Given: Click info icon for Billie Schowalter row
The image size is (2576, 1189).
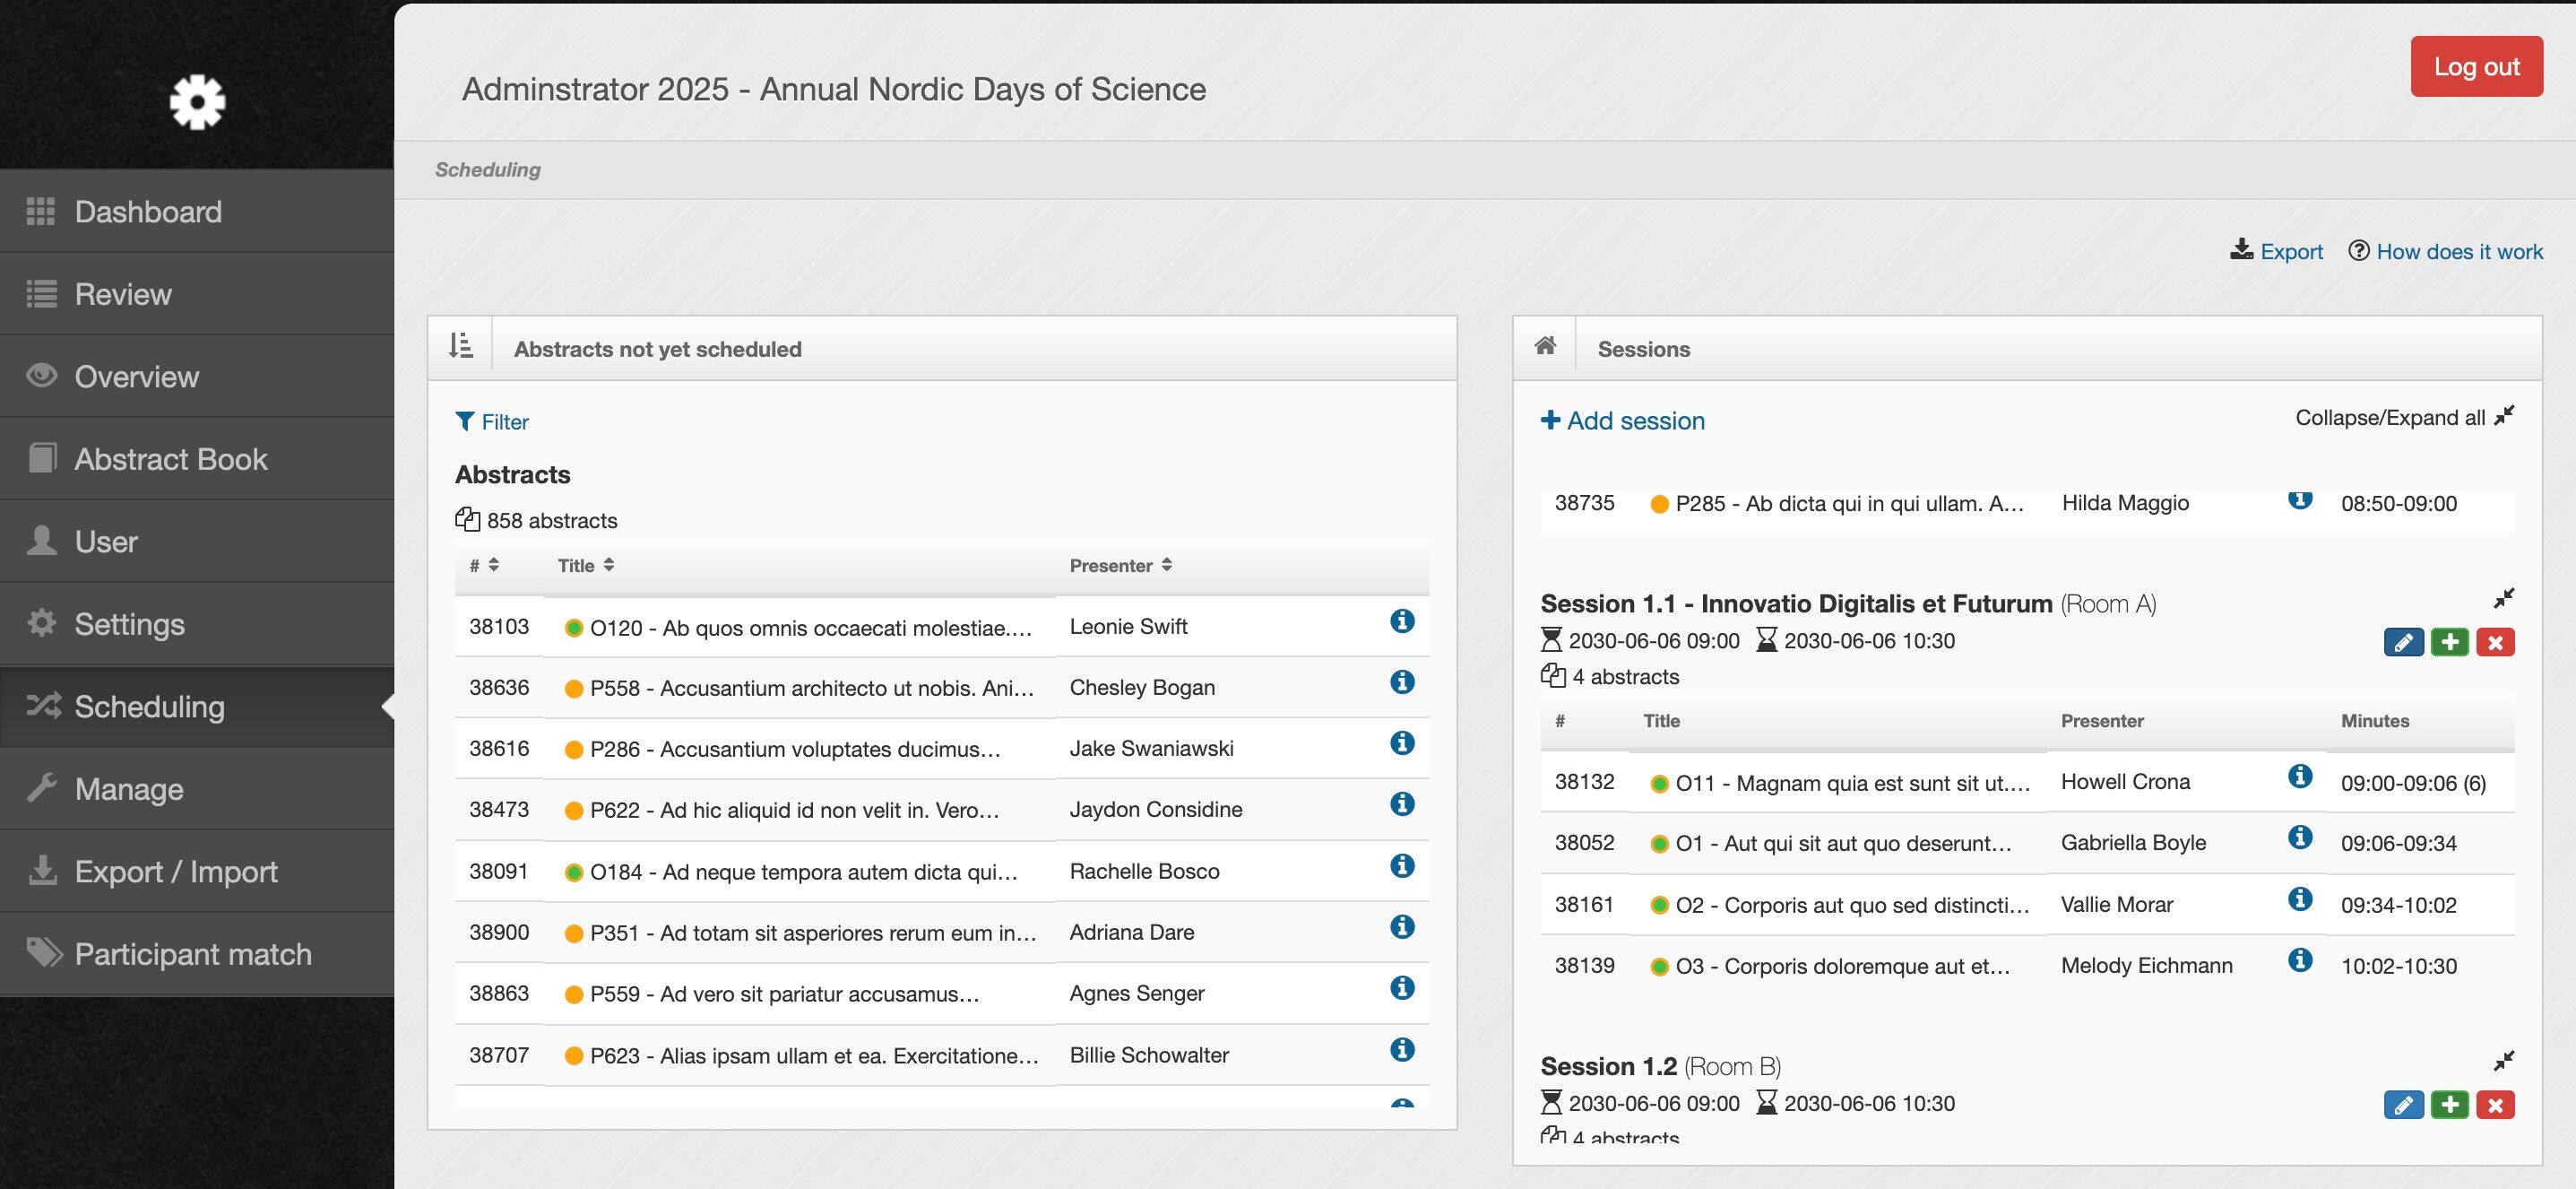Looking at the screenshot, I should pos(1402,1050).
